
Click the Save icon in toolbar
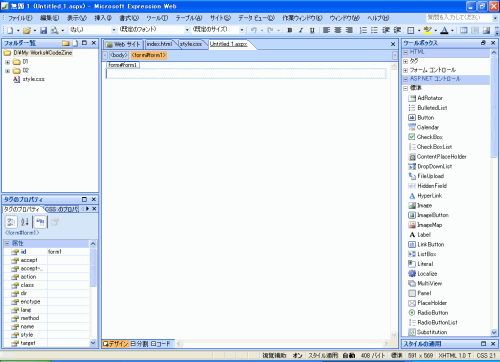click(43, 30)
